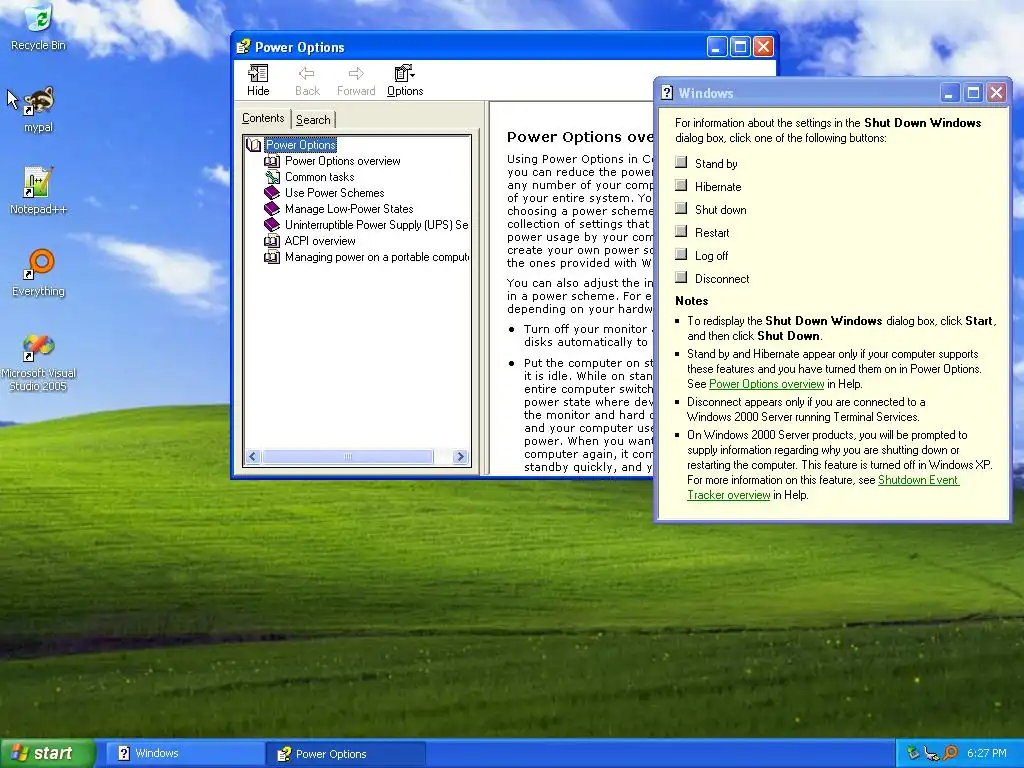This screenshot has width=1024, height=768.
Task: Switch to the Windows taskbar button
Action: (x=185, y=754)
